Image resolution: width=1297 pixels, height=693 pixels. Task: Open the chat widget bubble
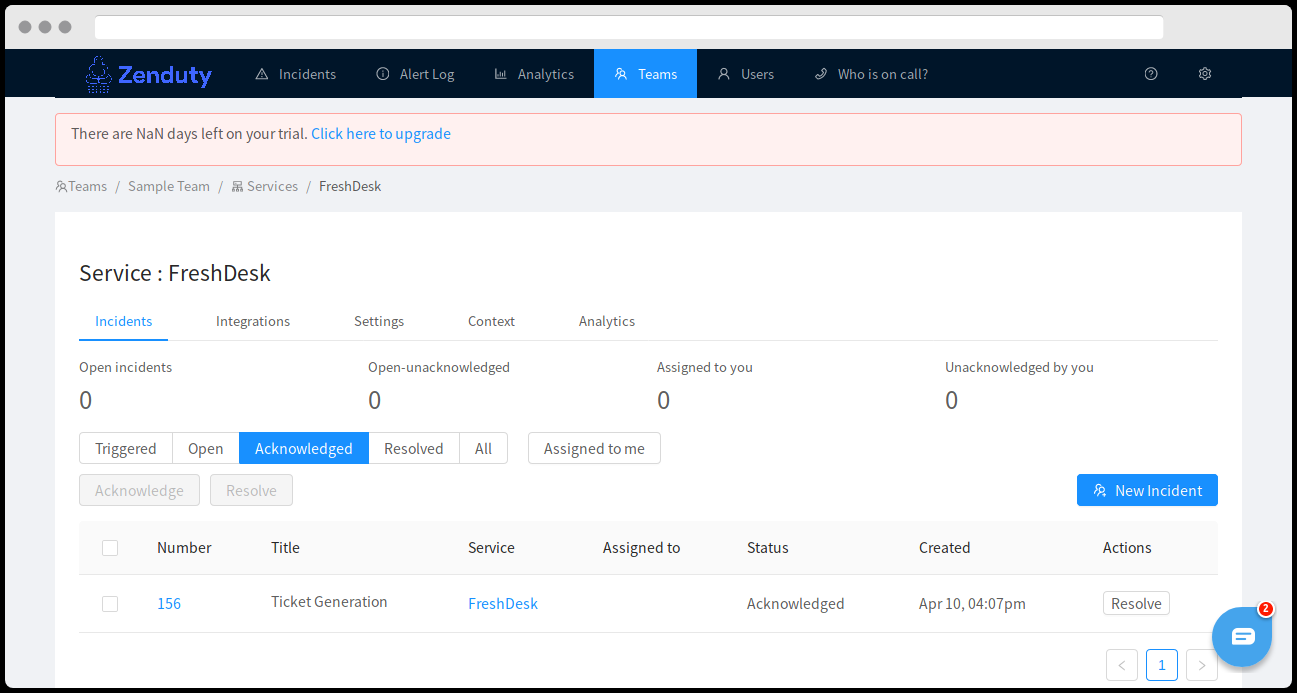coord(1242,637)
